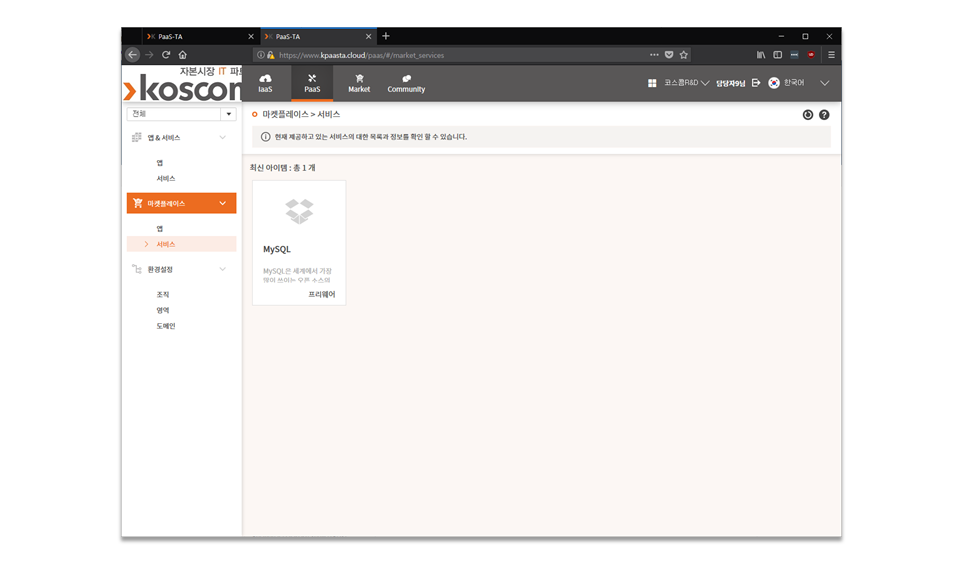
Task: Open the 도메인 sidebar link
Action: [166, 326]
